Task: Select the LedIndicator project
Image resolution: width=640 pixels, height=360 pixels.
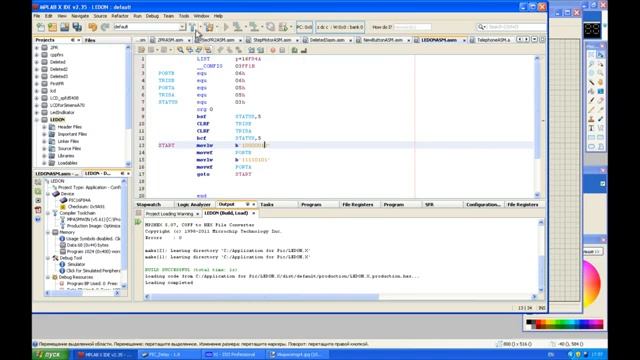Action: point(62,113)
